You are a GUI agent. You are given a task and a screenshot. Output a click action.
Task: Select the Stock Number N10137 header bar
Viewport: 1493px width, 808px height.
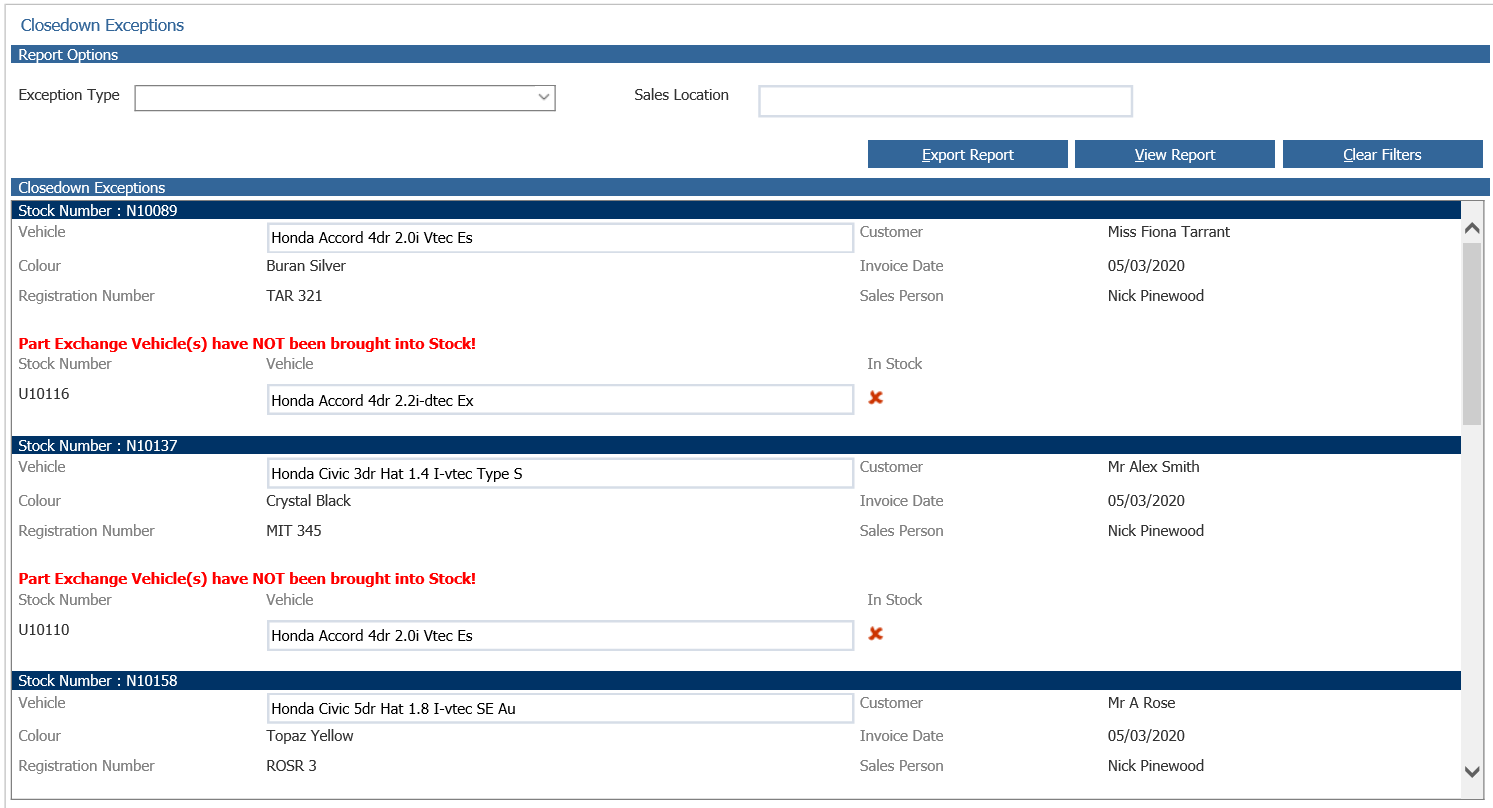point(735,445)
